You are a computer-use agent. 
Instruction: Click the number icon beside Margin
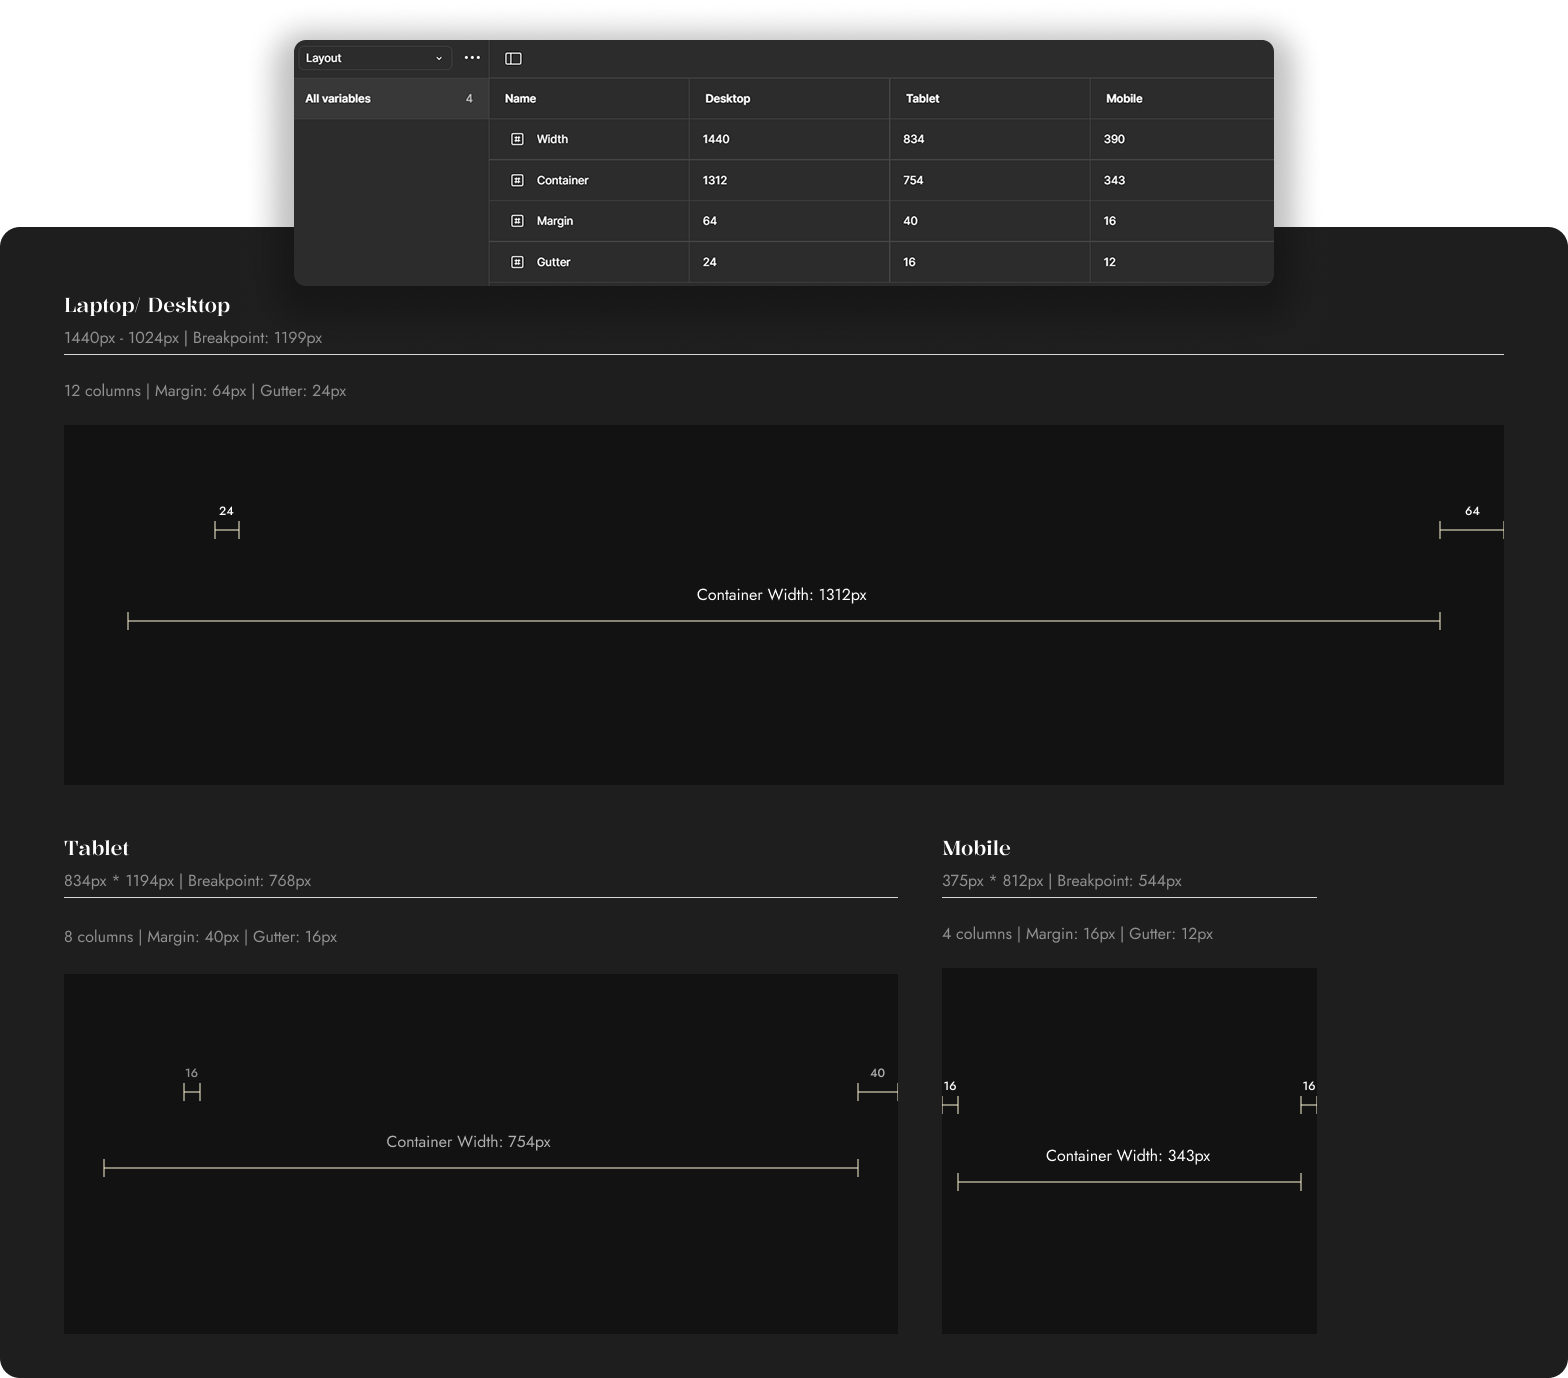(x=517, y=221)
